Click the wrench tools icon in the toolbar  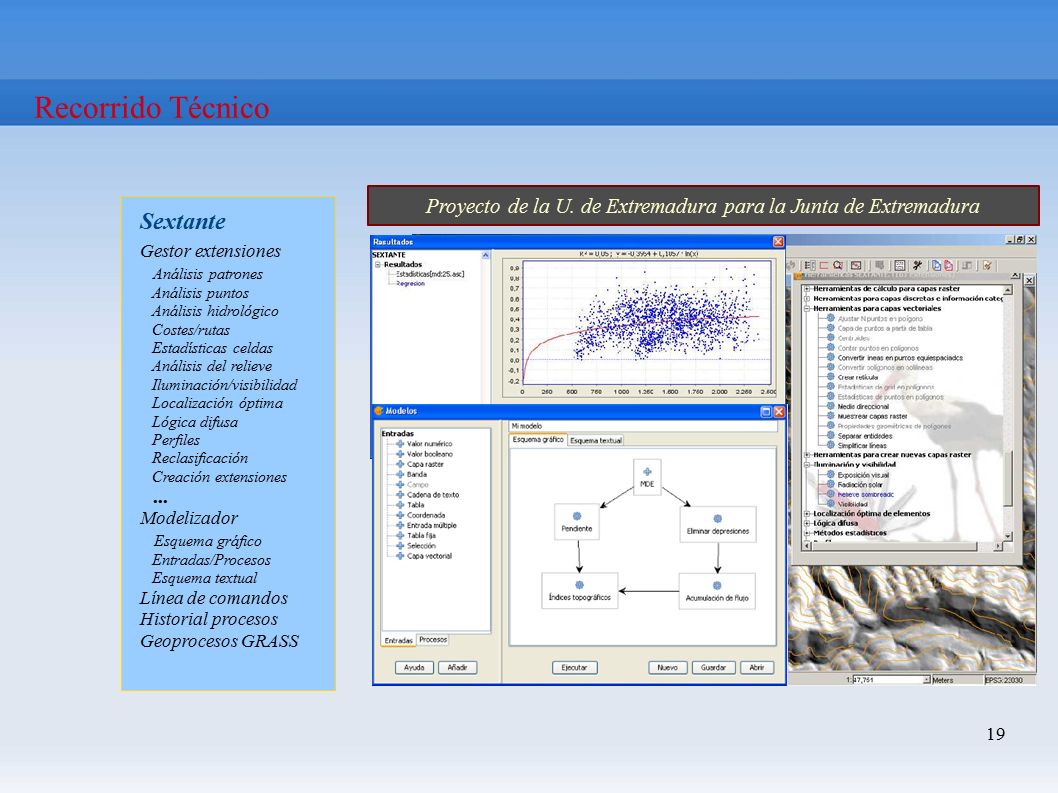tap(917, 265)
